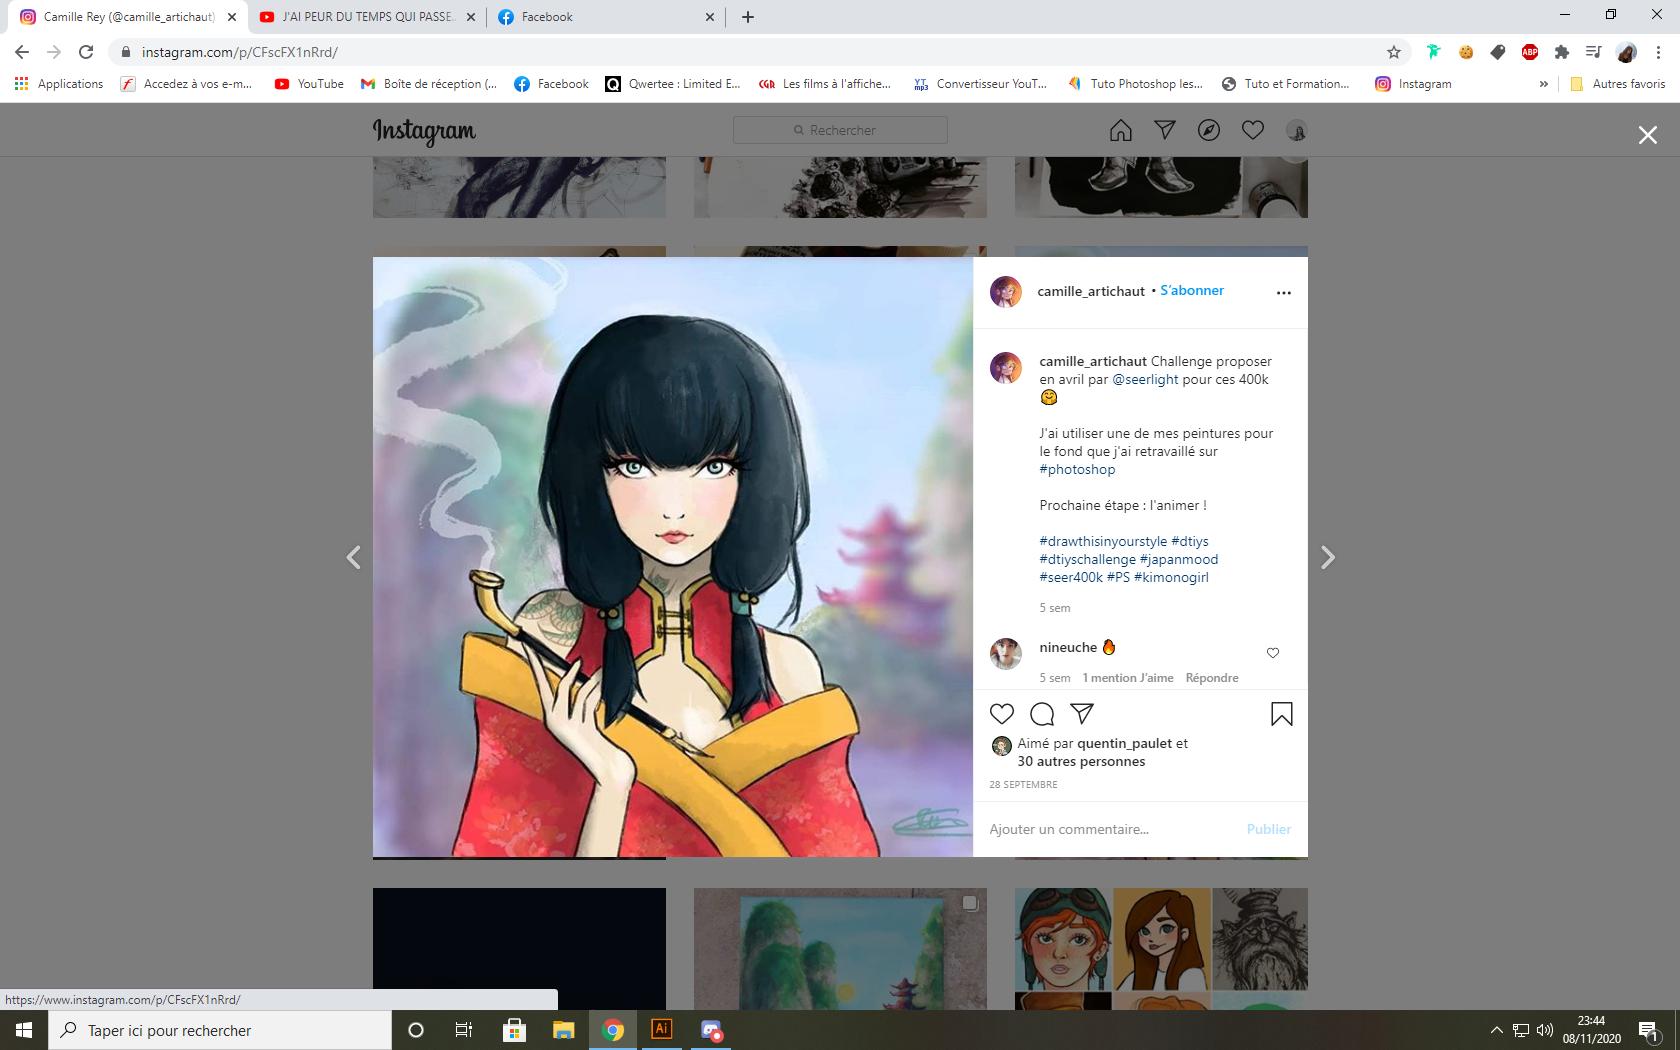
Task: Go to next post arrow
Action: coord(1327,557)
